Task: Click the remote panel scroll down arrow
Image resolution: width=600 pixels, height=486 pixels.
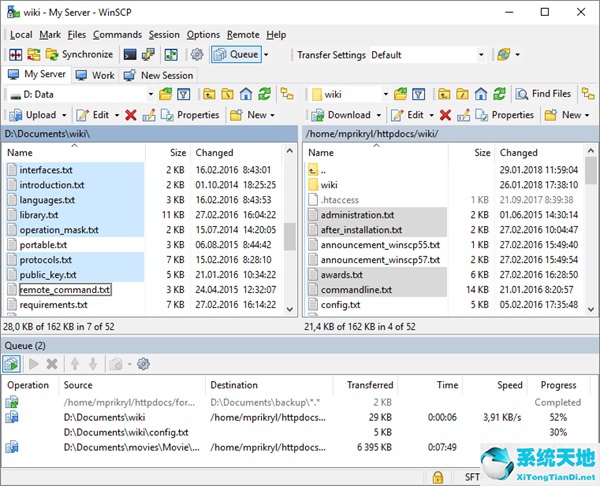Action: click(591, 309)
